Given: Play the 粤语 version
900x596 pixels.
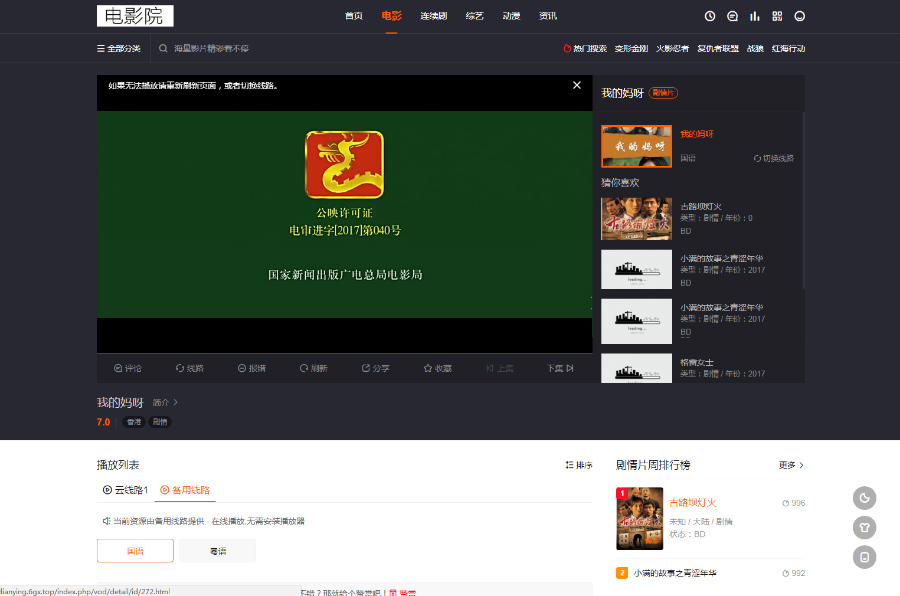Looking at the screenshot, I should coord(218,551).
